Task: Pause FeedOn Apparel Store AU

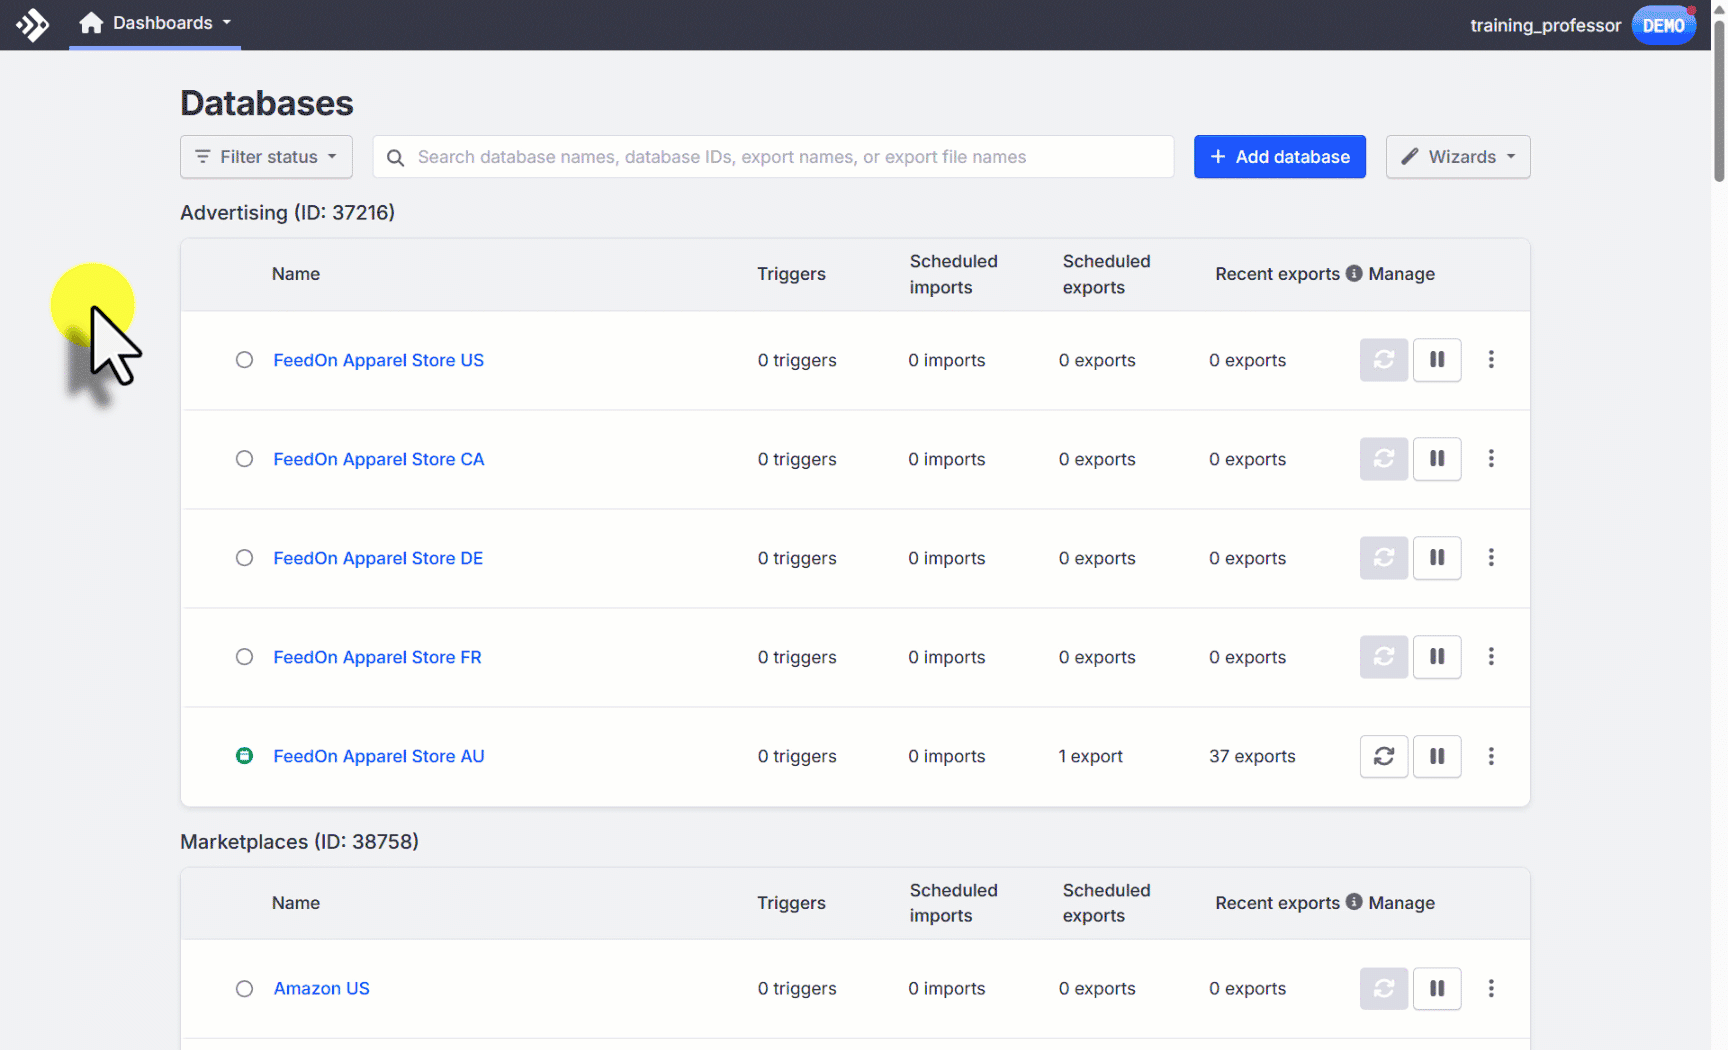Action: point(1437,756)
